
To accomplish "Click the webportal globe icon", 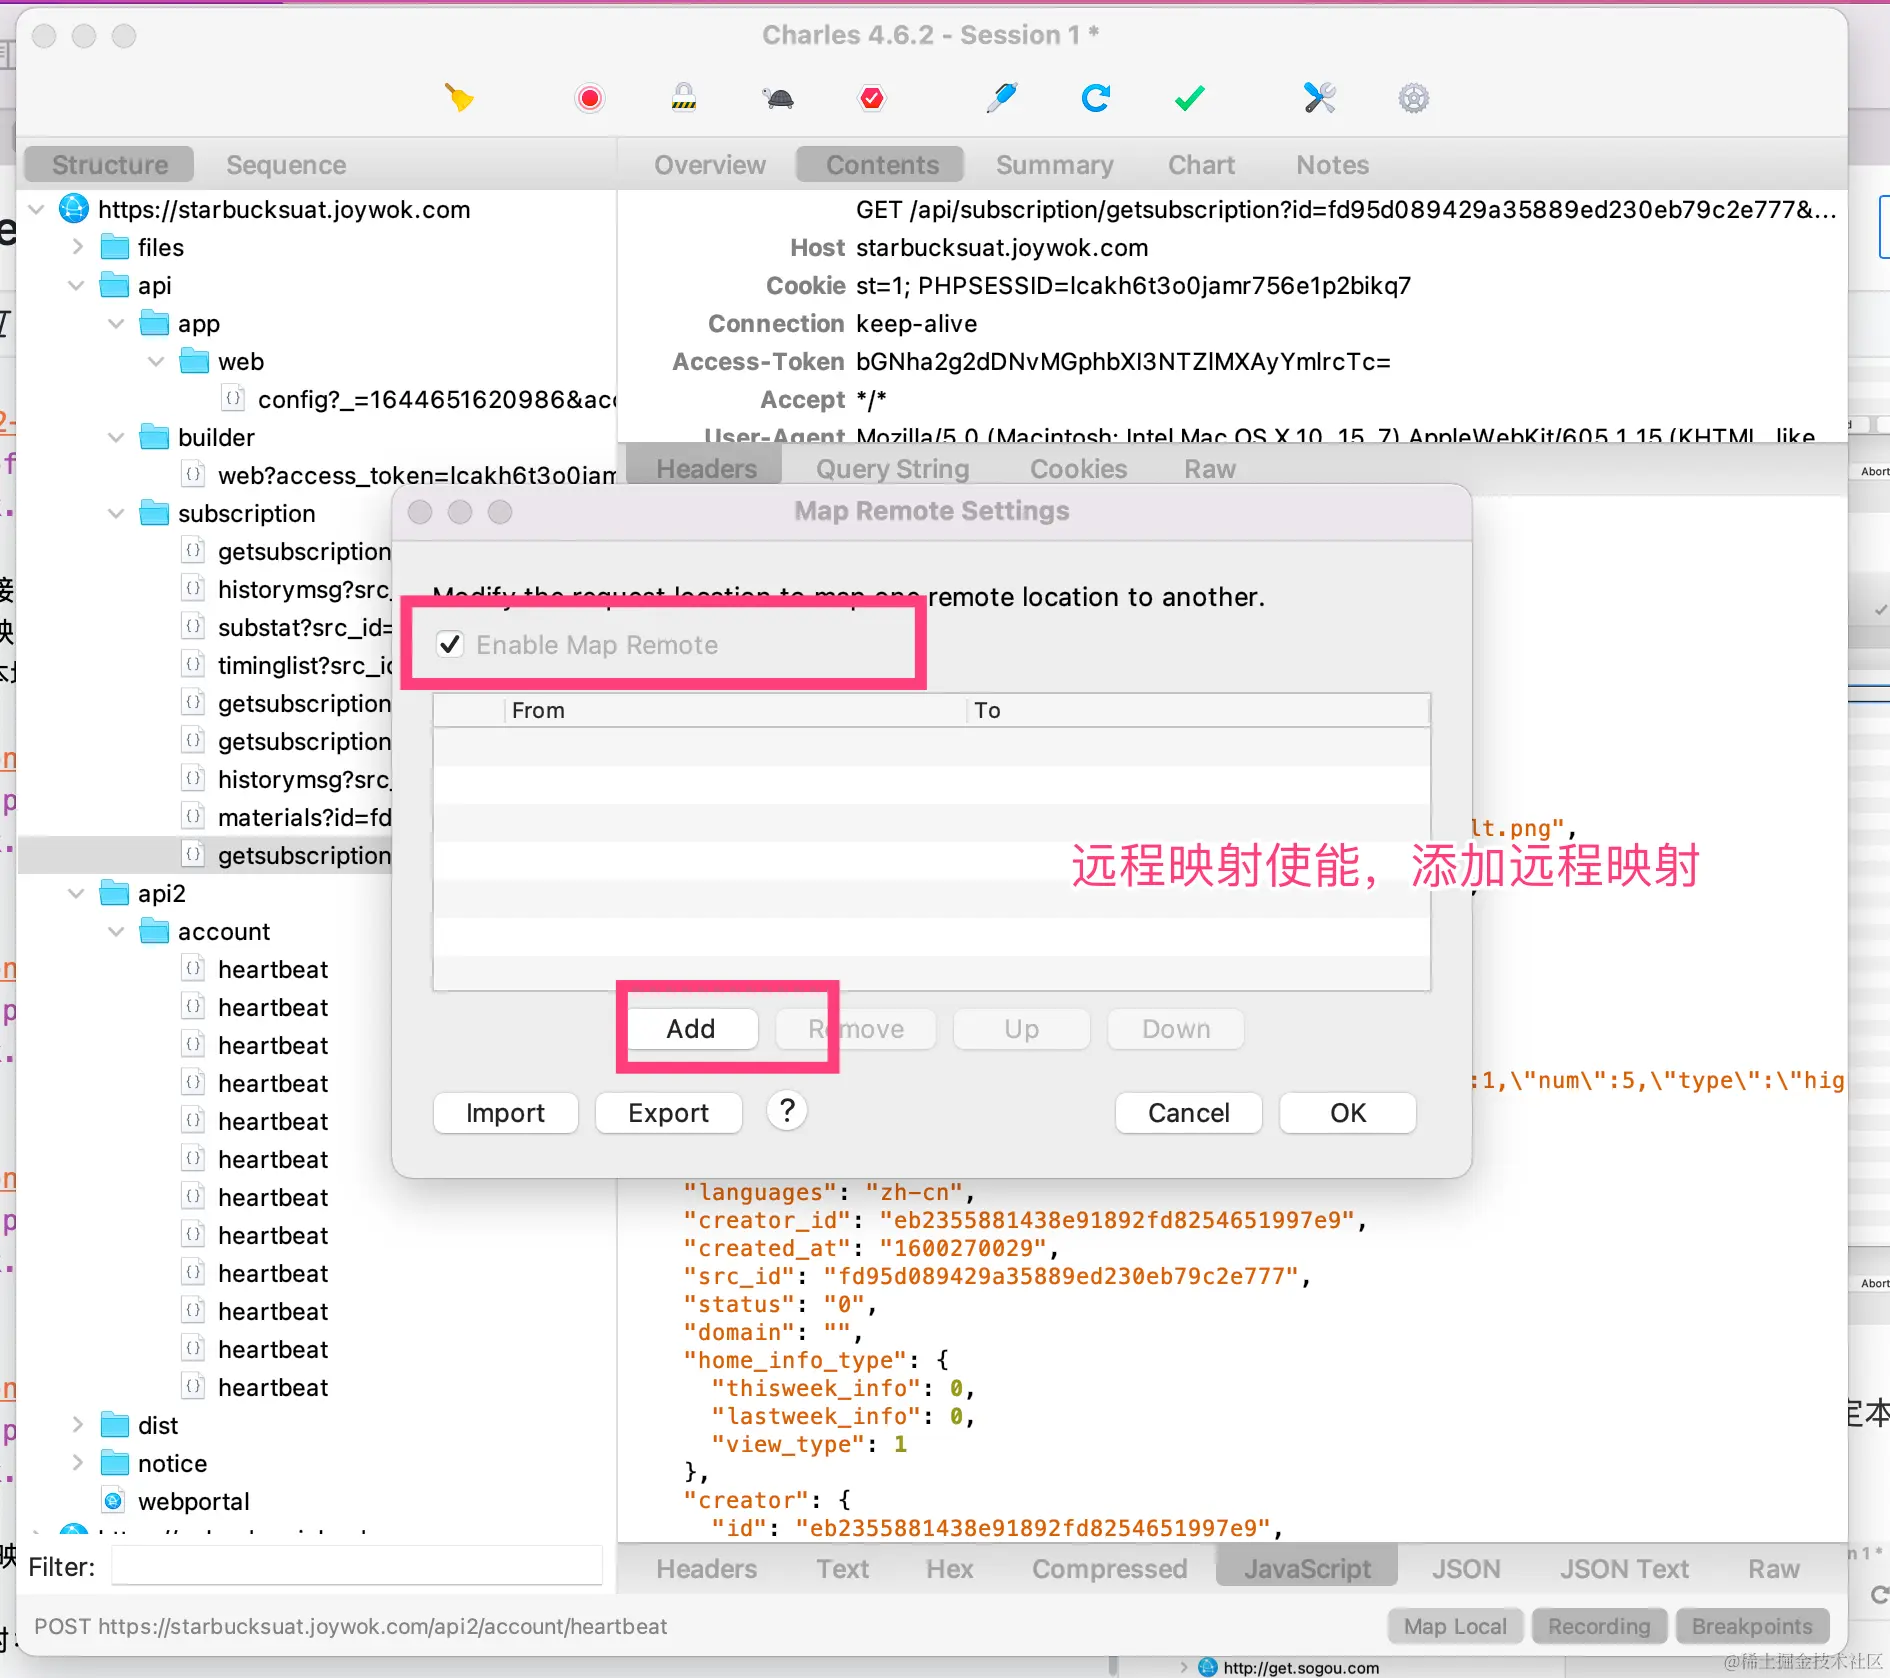I will click(x=114, y=1501).
